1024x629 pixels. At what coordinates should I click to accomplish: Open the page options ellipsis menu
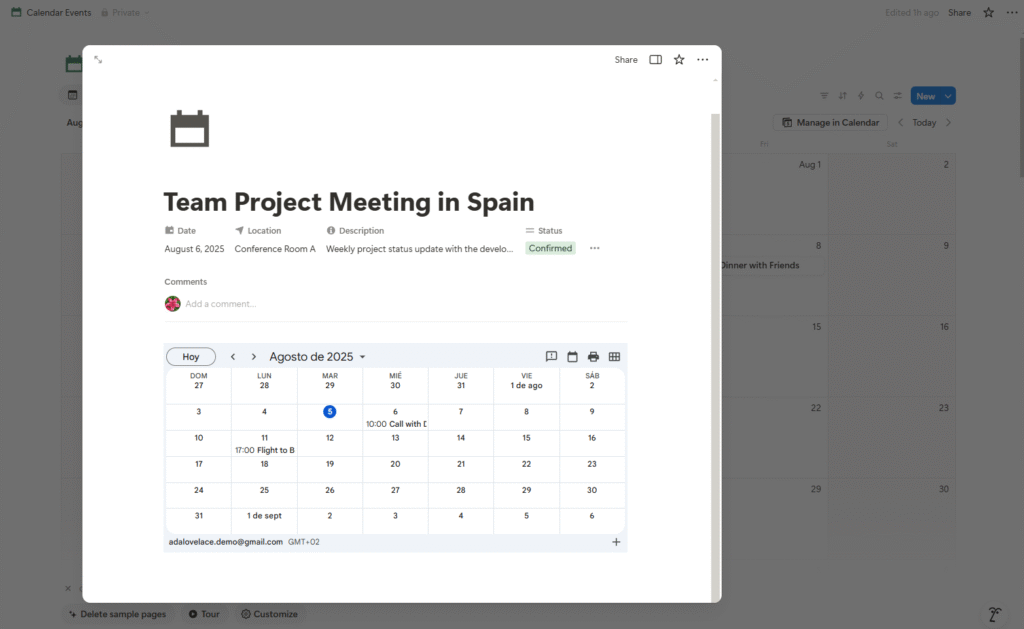click(702, 59)
